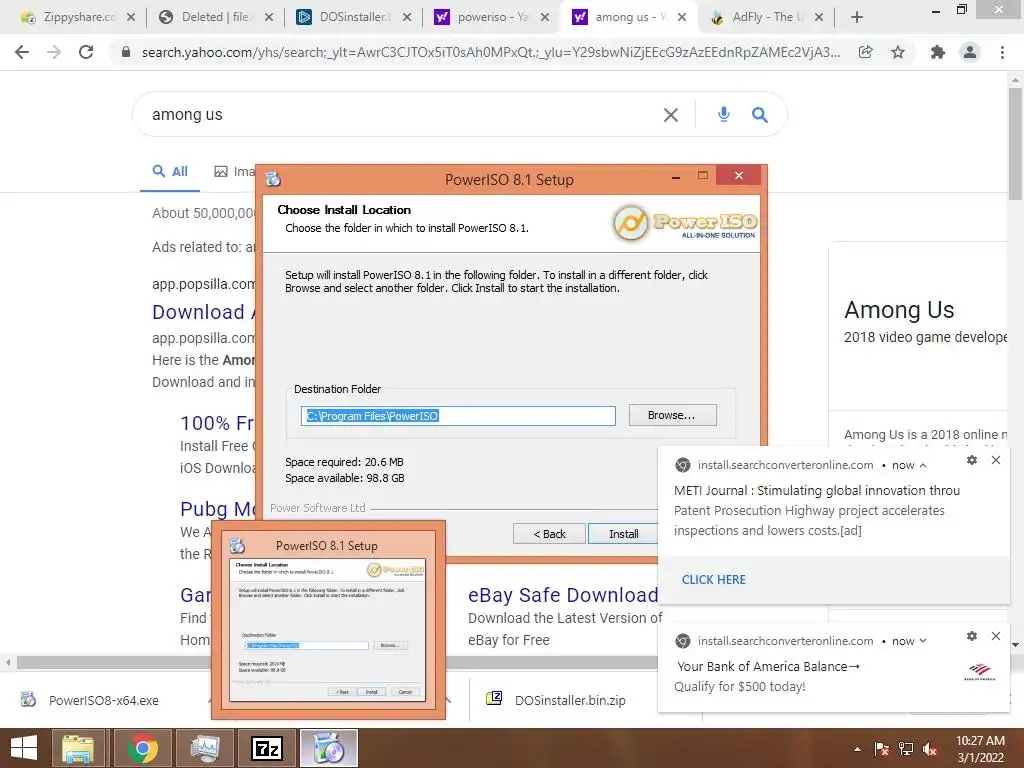Click Browse... for destination folder
This screenshot has height=768, width=1024.
tap(672, 415)
